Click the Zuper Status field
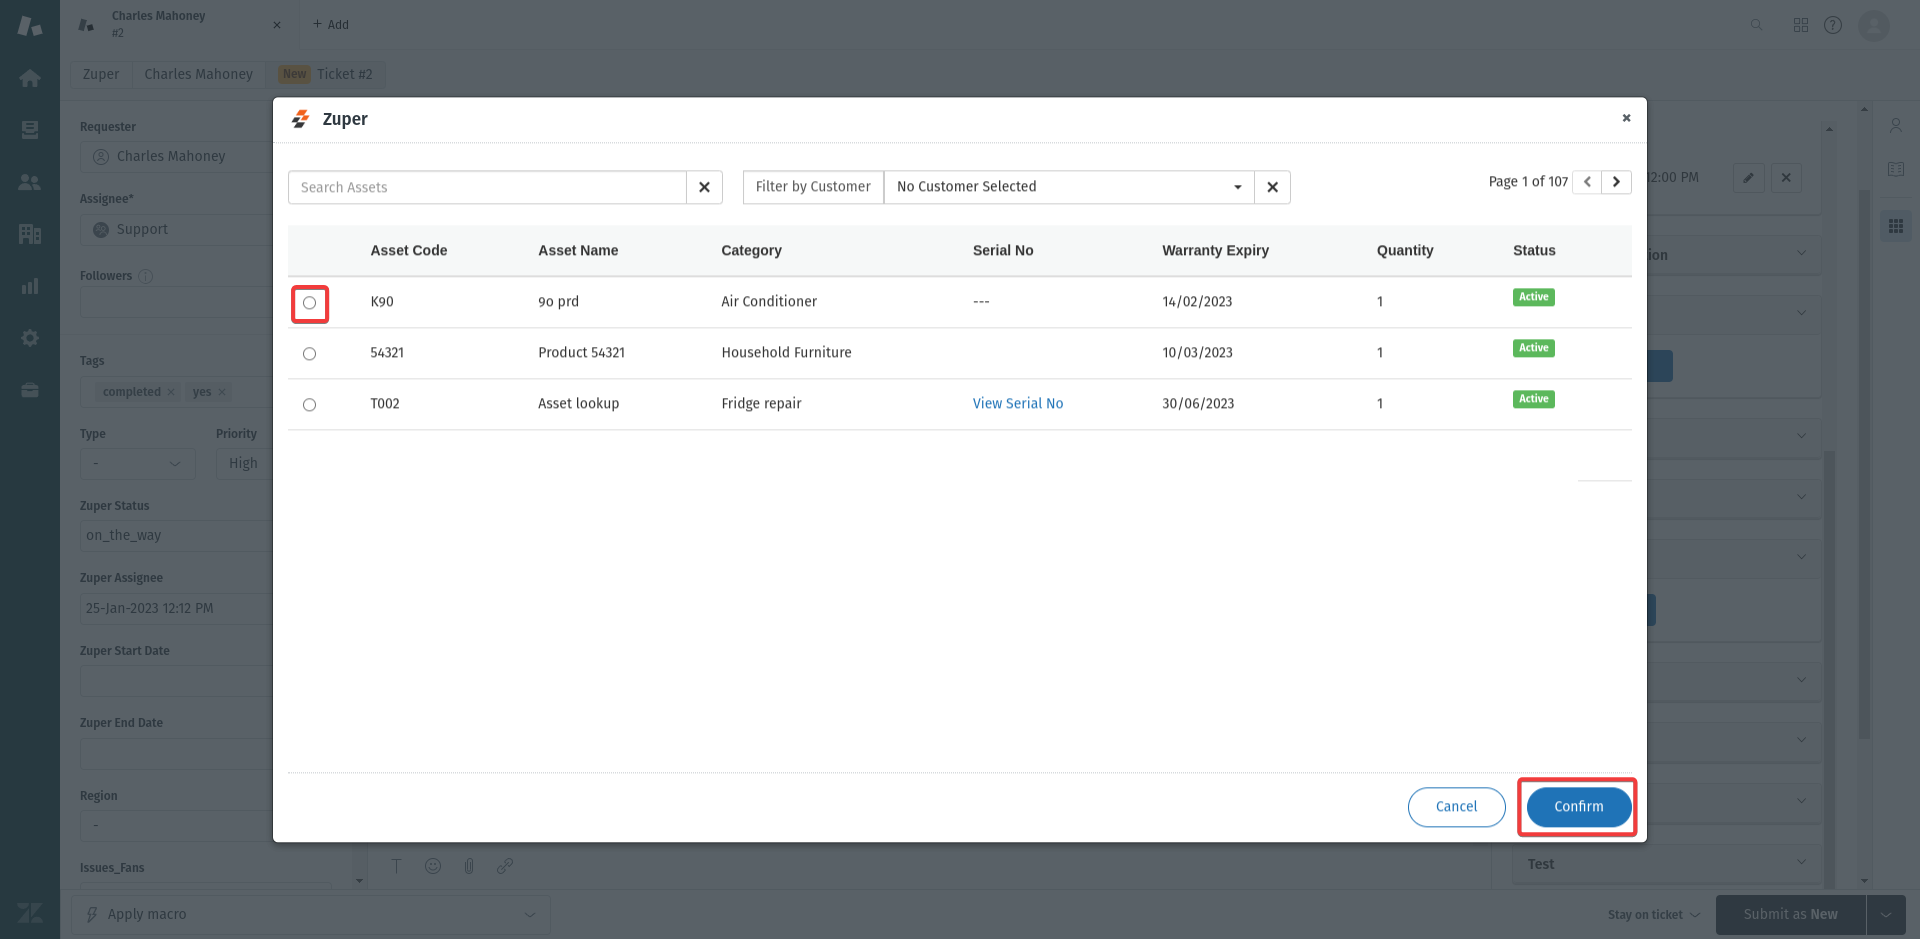The width and height of the screenshot is (1920, 939). pyautogui.click(x=176, y=536)
